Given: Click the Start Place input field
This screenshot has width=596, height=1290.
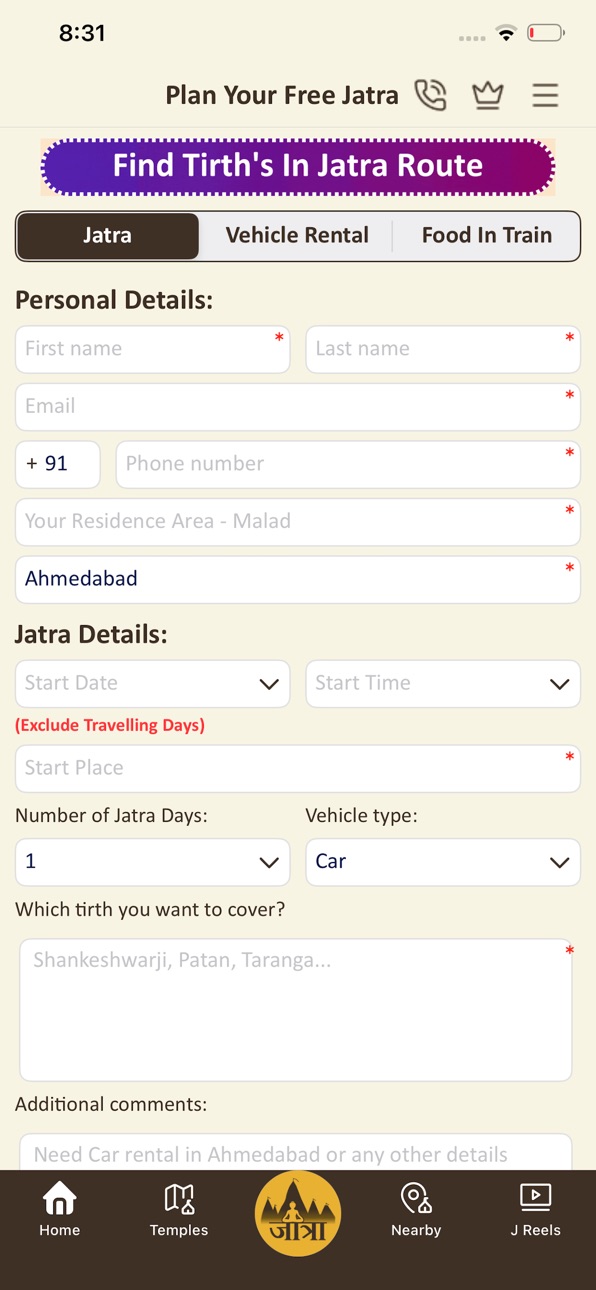Looking at the screenshot, I should click(298, 769).
